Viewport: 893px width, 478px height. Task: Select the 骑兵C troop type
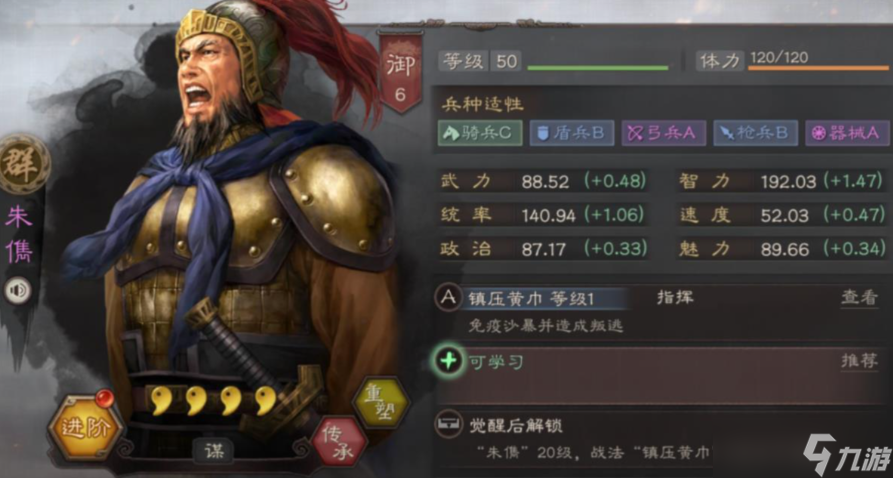pos(480,133)
